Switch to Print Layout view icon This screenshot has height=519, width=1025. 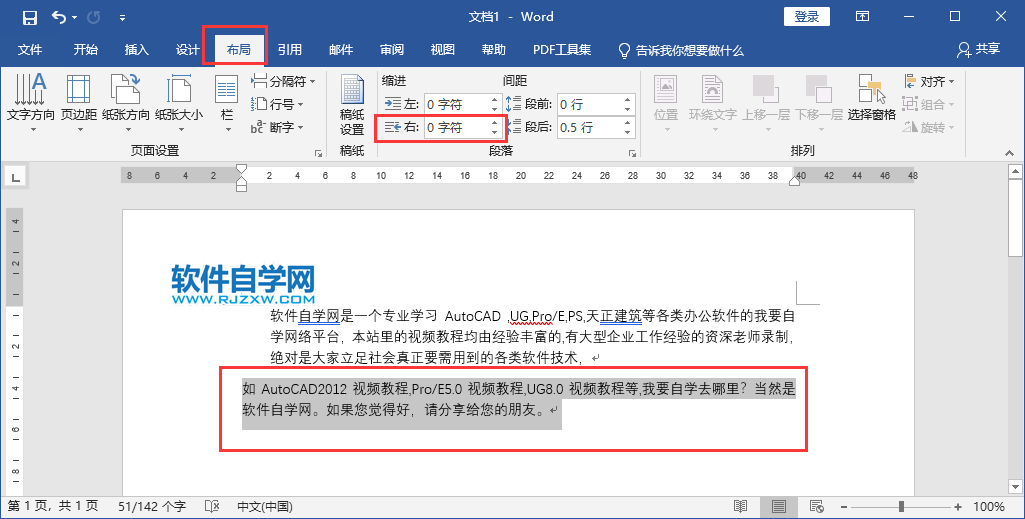pos(778,507)
